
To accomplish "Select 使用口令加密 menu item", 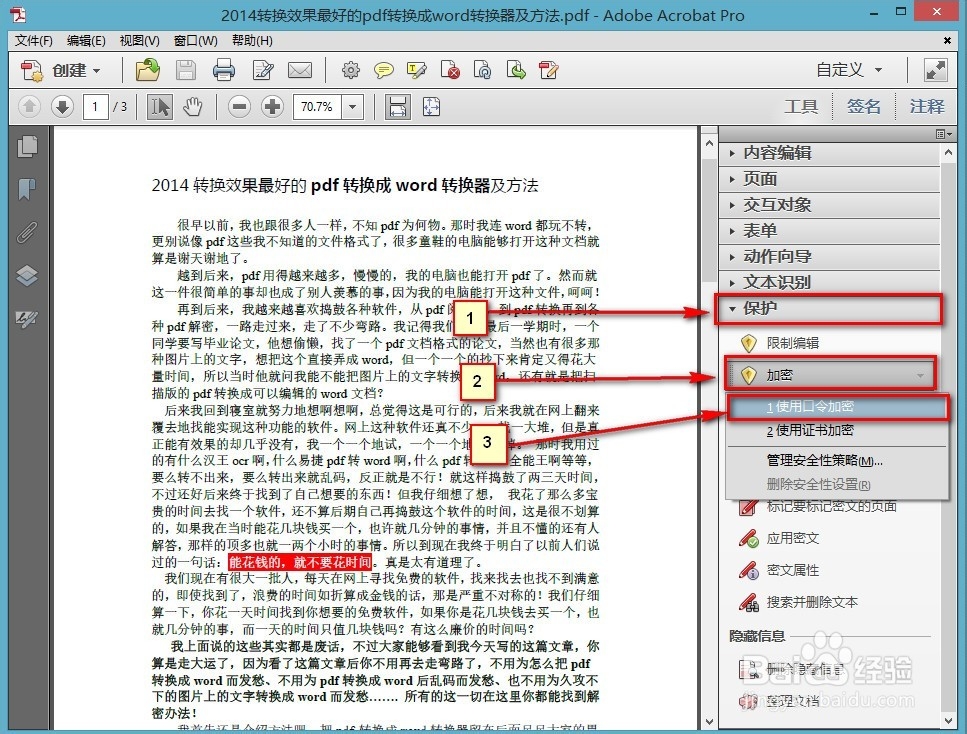I will tap(837, 407).
